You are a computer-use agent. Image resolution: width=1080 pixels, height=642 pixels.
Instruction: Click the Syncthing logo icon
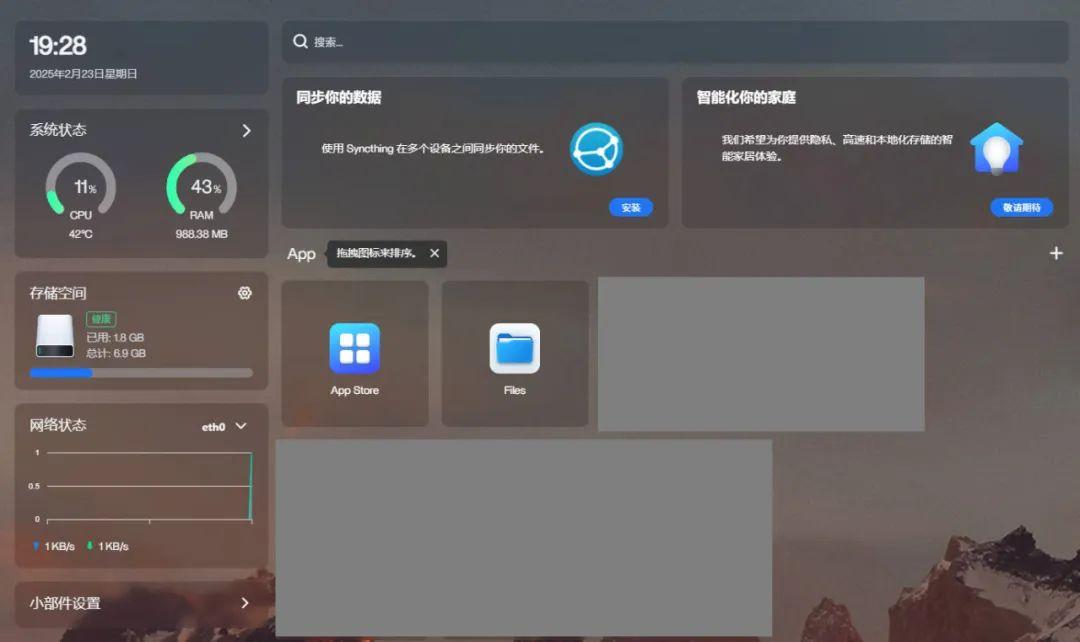(x=597, y=148)
